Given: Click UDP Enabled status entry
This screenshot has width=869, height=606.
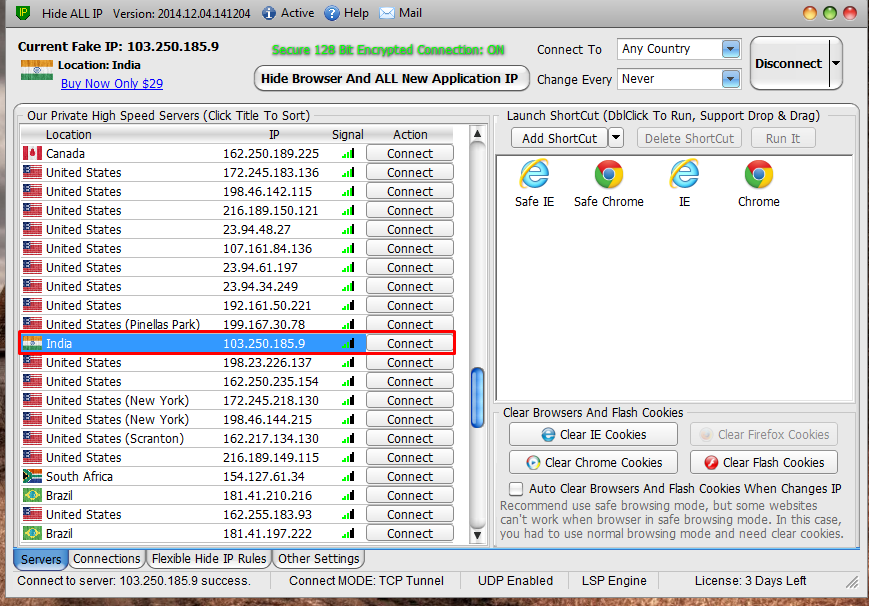Looking at the screenshot, I should (515, 580).
